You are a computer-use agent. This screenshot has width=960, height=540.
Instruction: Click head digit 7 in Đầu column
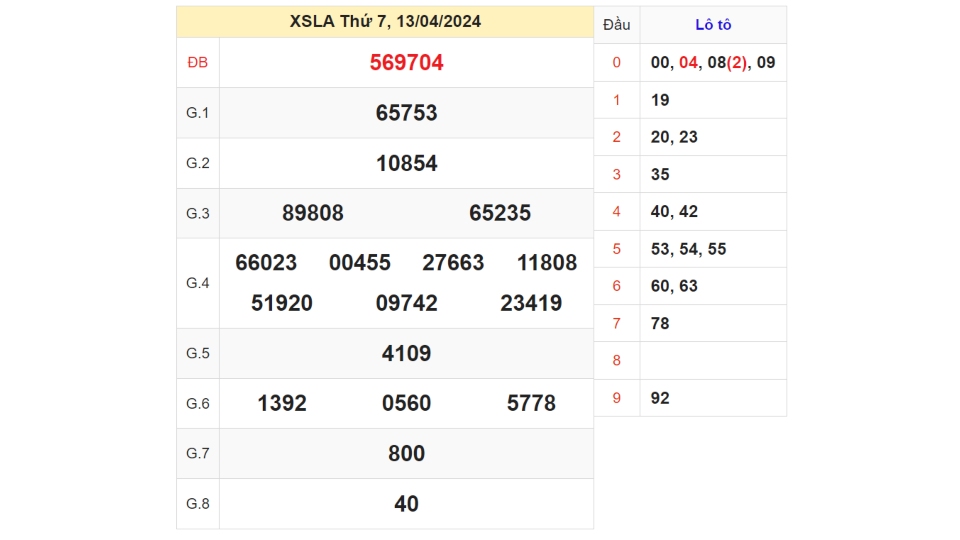[x=617, y=323]
